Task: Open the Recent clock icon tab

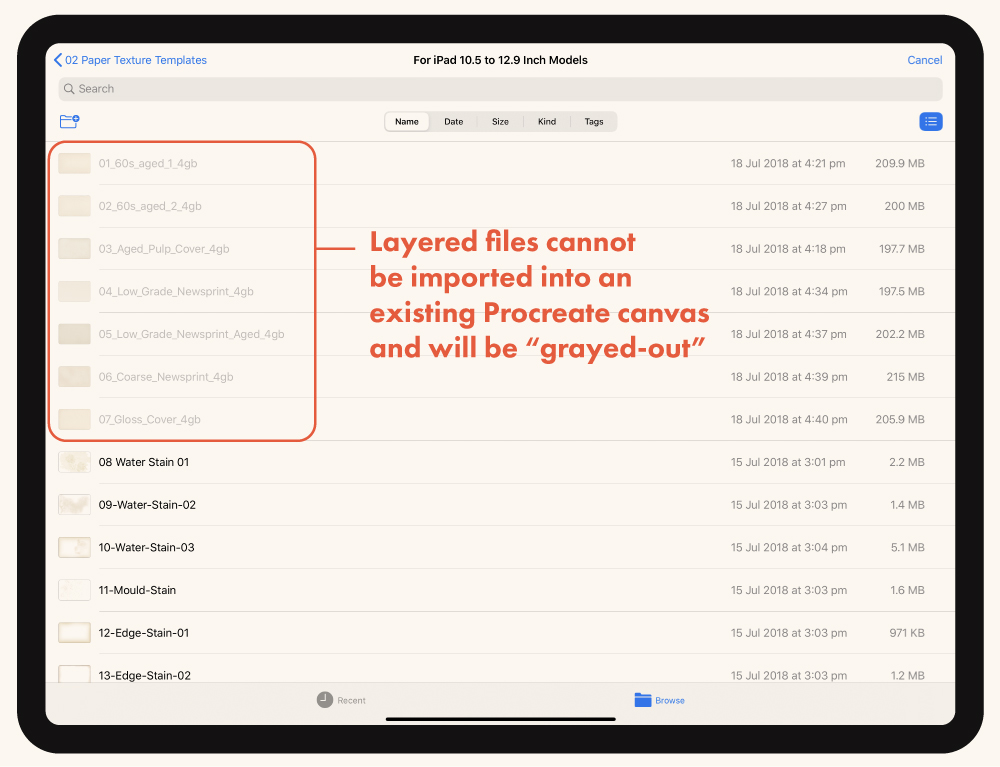Action: point(325,700)
